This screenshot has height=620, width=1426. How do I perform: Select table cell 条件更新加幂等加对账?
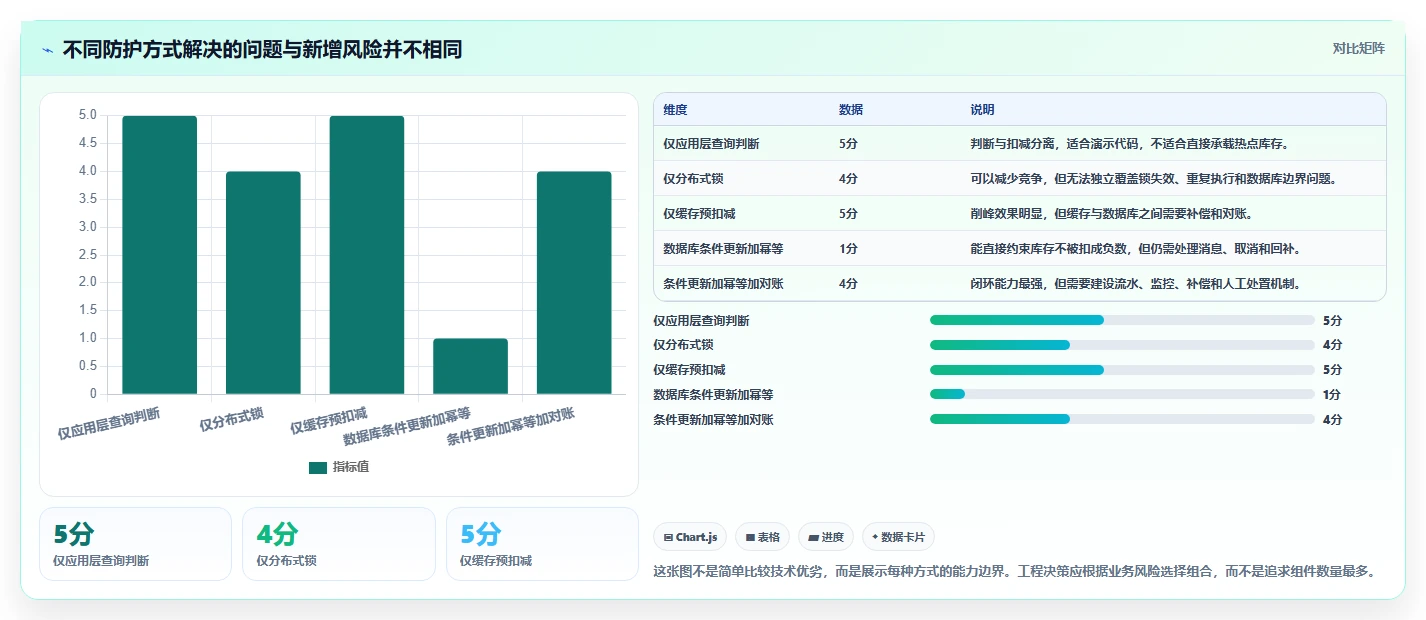point(723,284)
